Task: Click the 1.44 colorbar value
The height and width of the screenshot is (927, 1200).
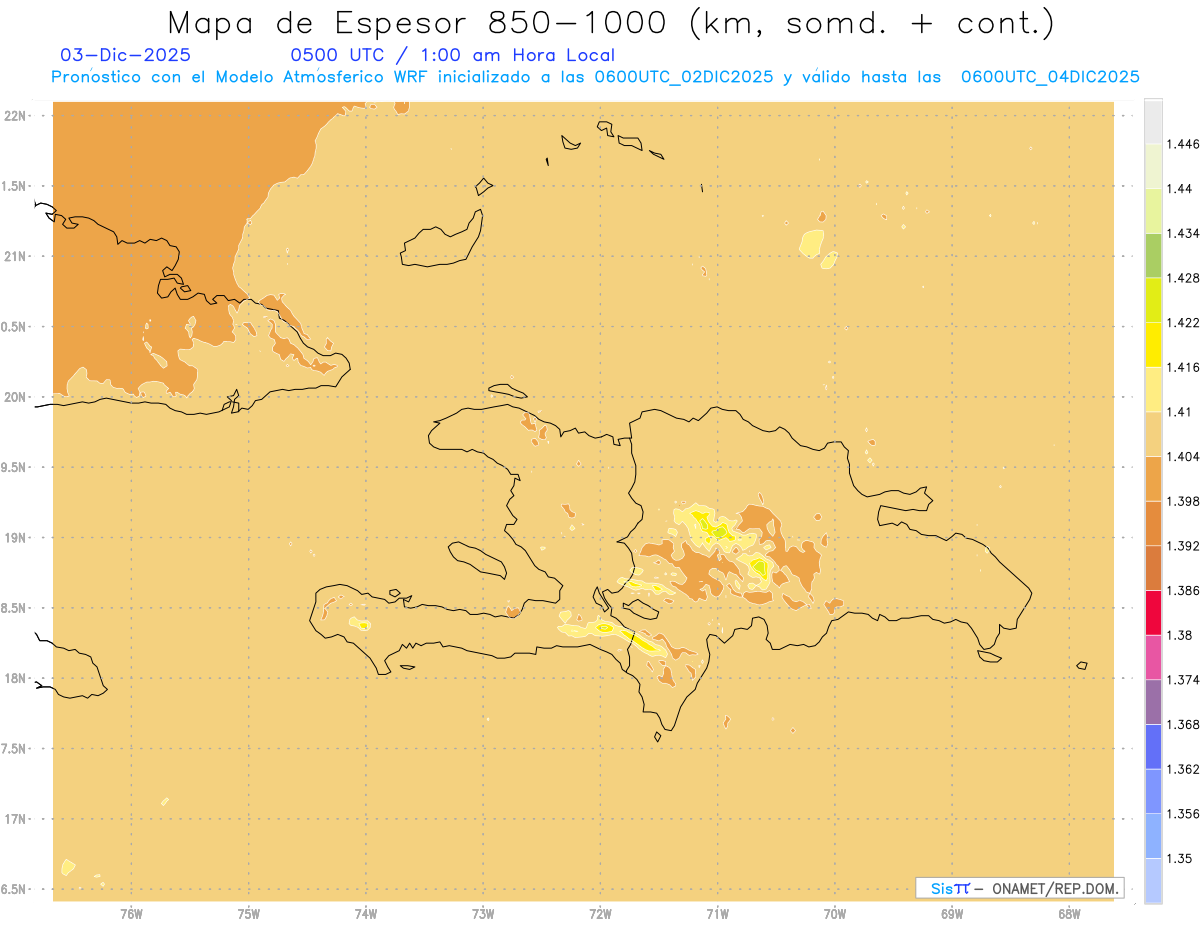Action: click(x=1180, y=189)
